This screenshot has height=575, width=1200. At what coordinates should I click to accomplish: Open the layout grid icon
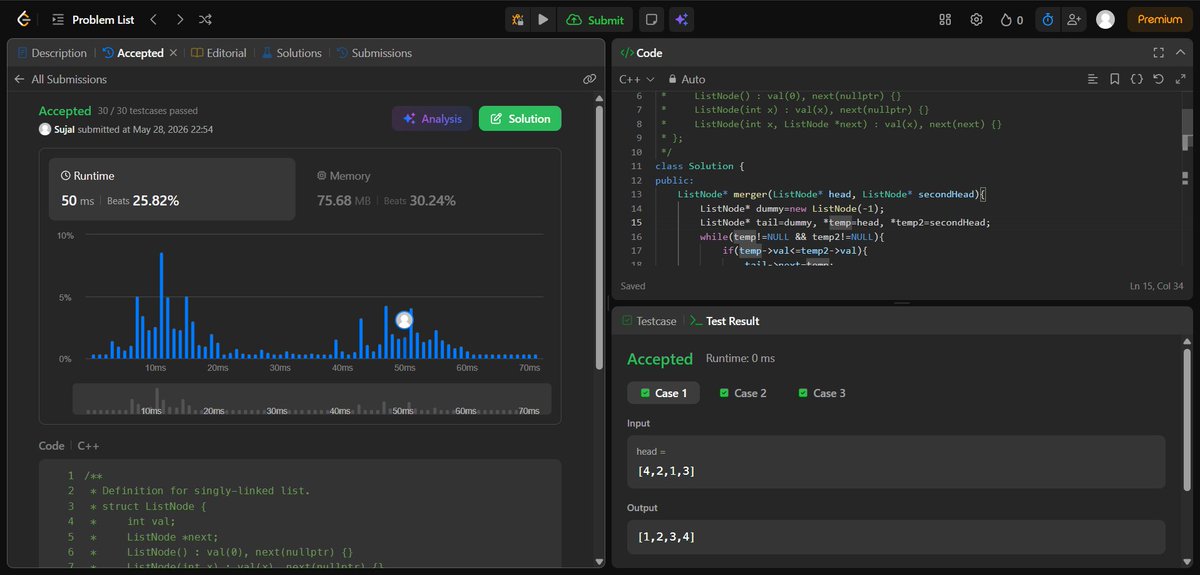pos(946,19)
